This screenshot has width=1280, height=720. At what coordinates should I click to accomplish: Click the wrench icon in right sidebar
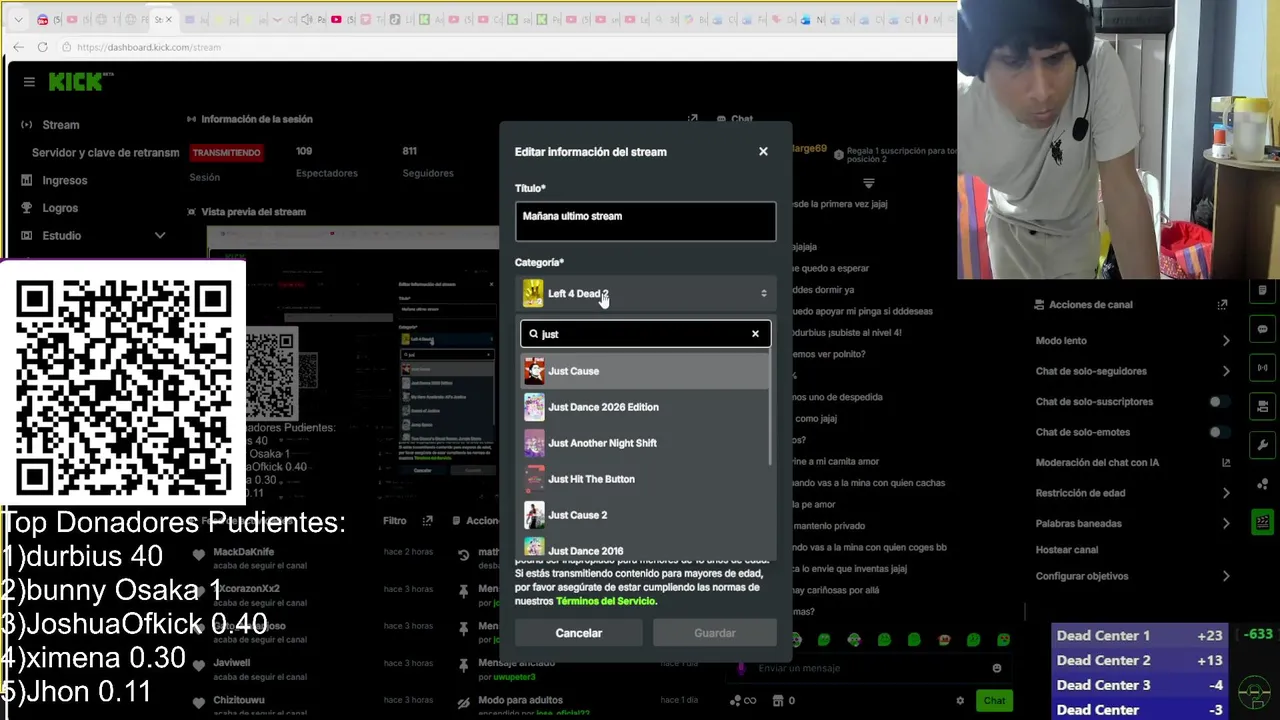pos(1262,445)
